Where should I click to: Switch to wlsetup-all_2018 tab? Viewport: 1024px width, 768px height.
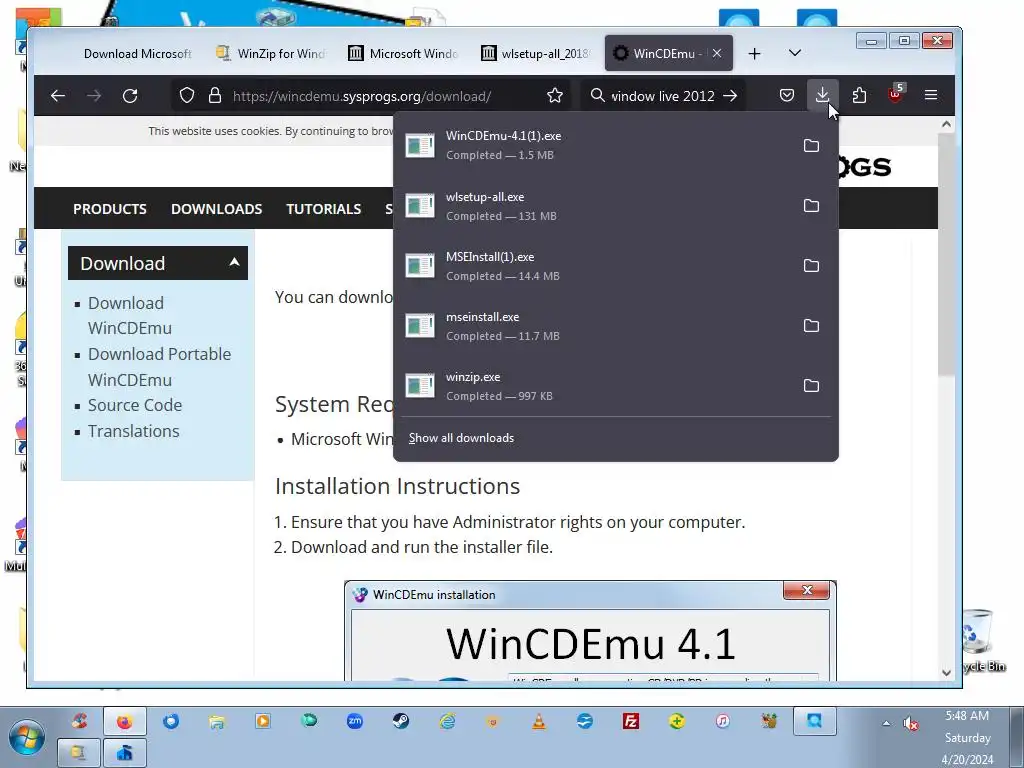click(536, 54)
